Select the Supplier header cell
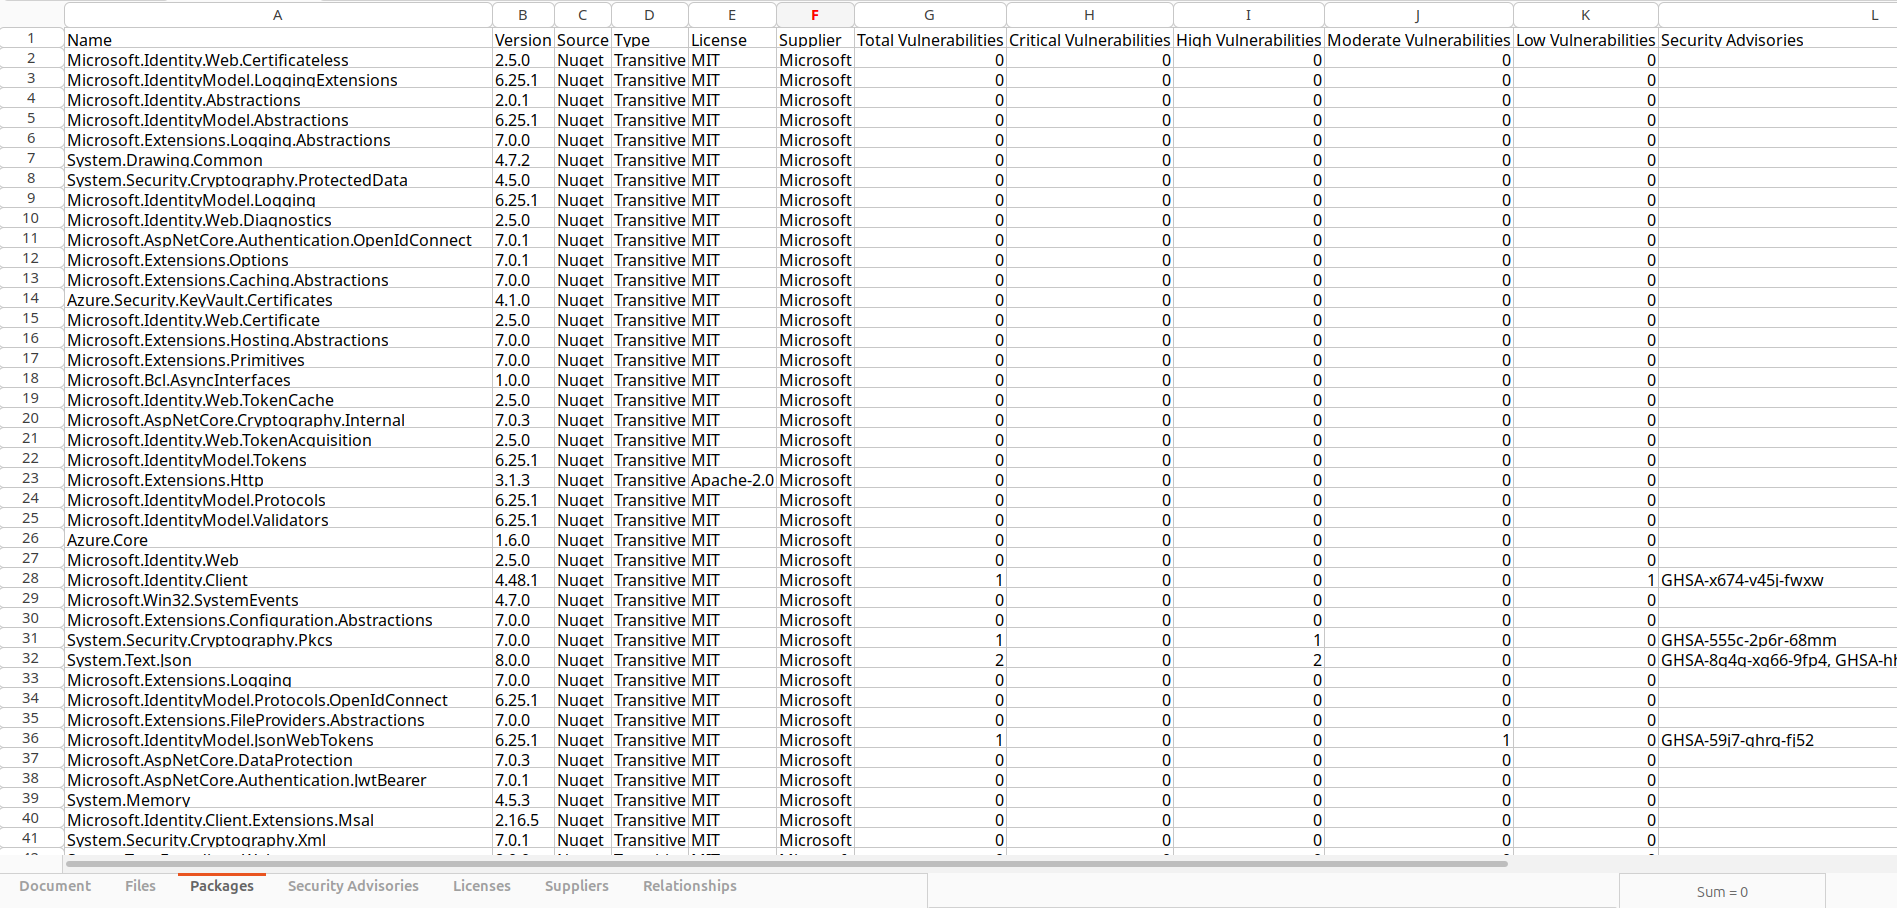The width and height of the screenshot is (1897, 908). 810,40
